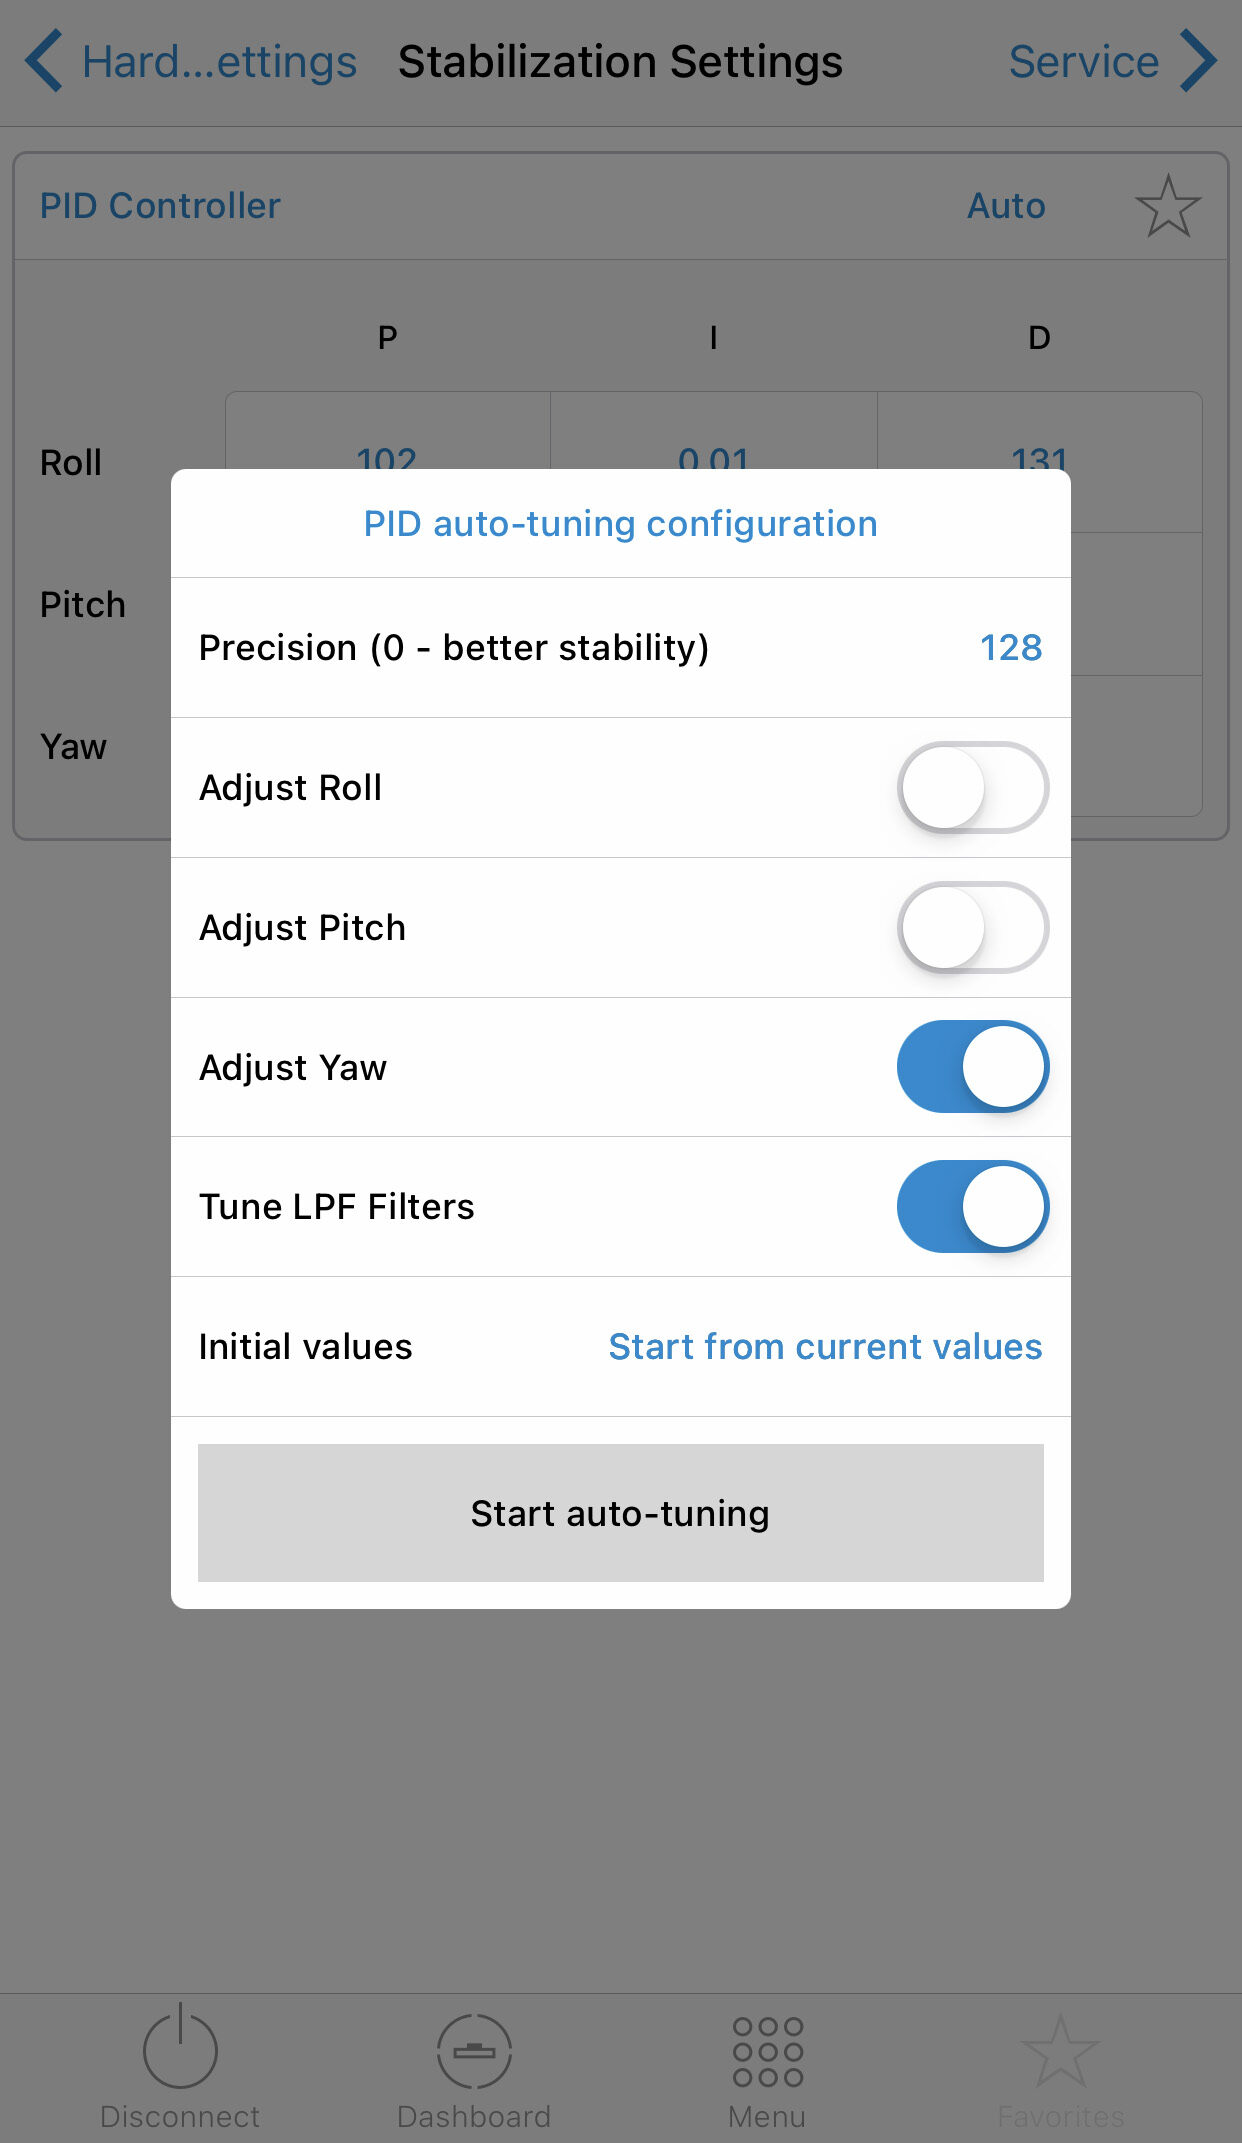Image resolution: width=1242 pixels, height=2143 pixels.
Task: Enable the Adjust Roll switch
Action: (x=973, y=787)
